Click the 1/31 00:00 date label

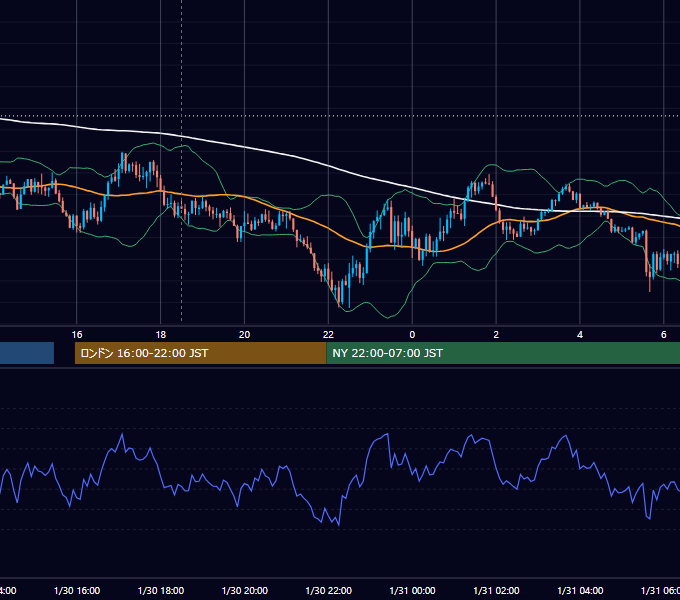(x=412, y=590)
